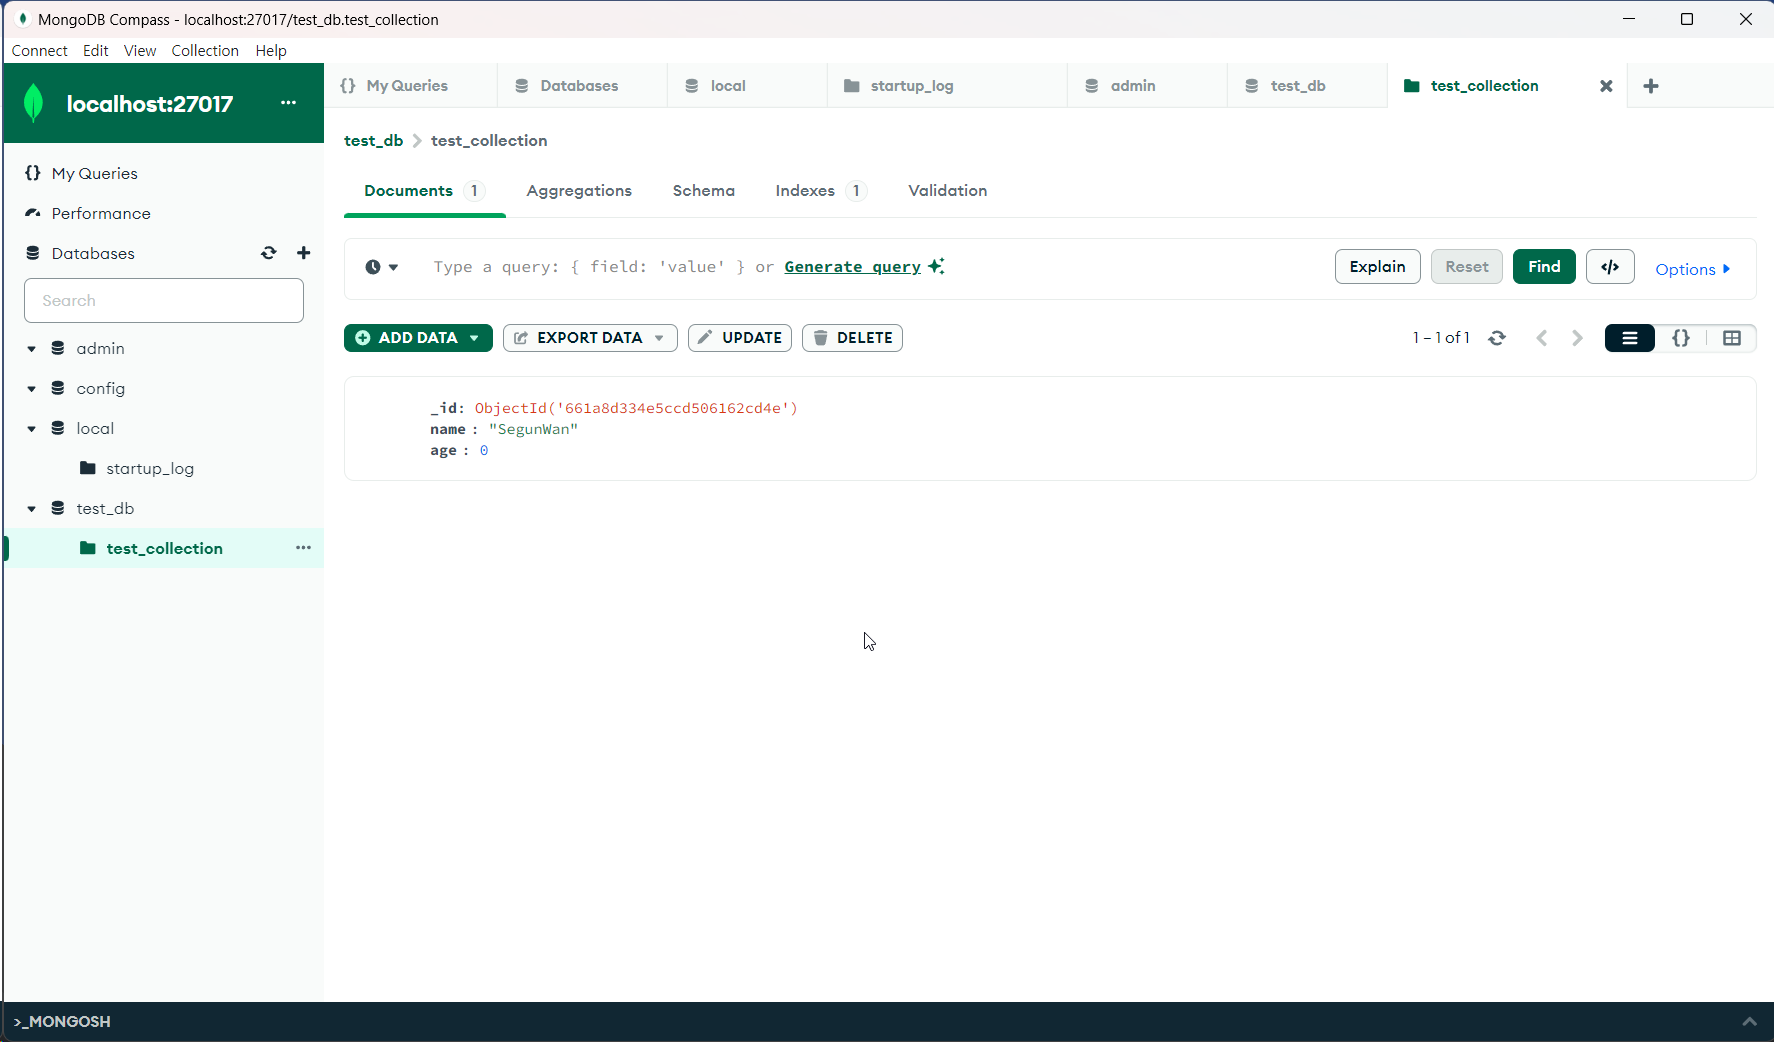Viewport: 1774px width, 1042px height.
Task: Click the age value 0
Action: coord(484,451)
